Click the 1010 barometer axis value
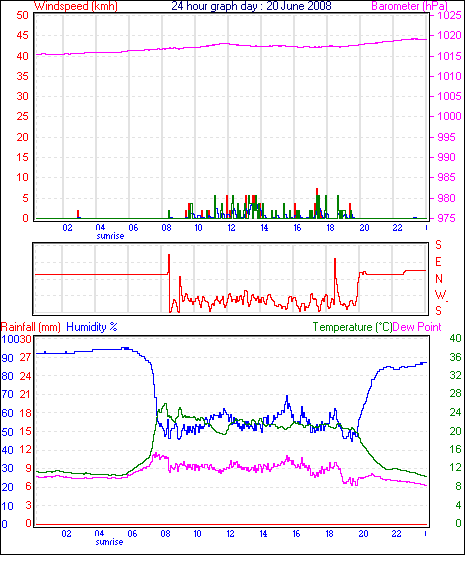Image resolution: width=466 pixels, height=563 pixels. pos(449,76)
